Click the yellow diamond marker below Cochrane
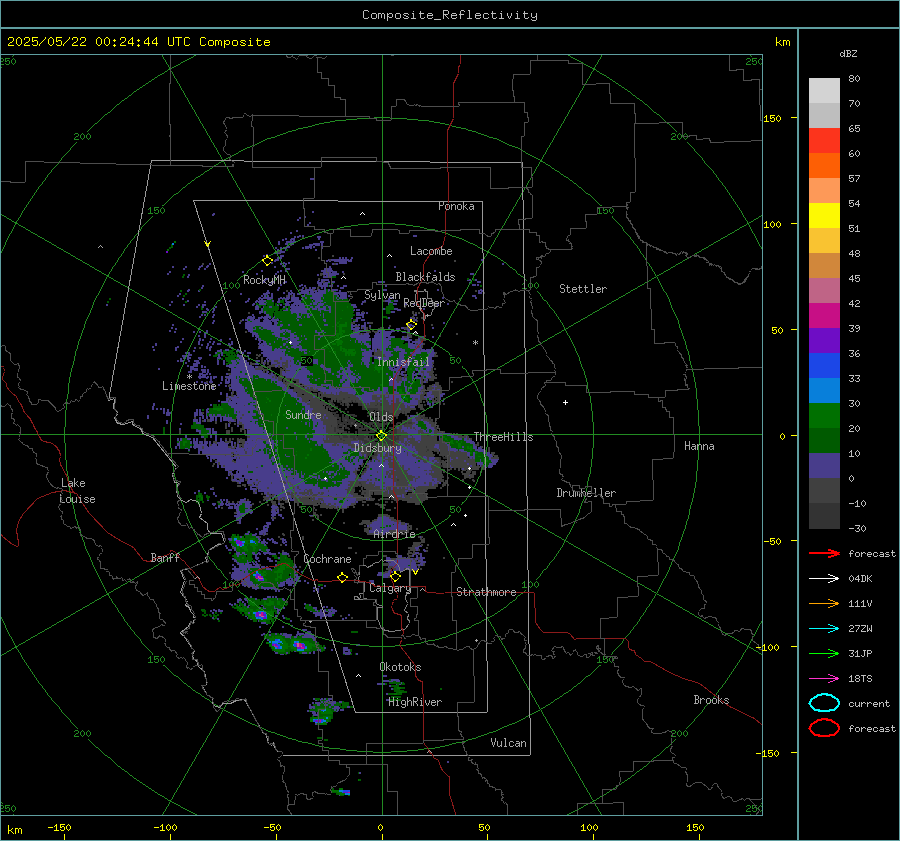Screen dimensions: 900x841 pyautogui.click(x=342, y=577)
